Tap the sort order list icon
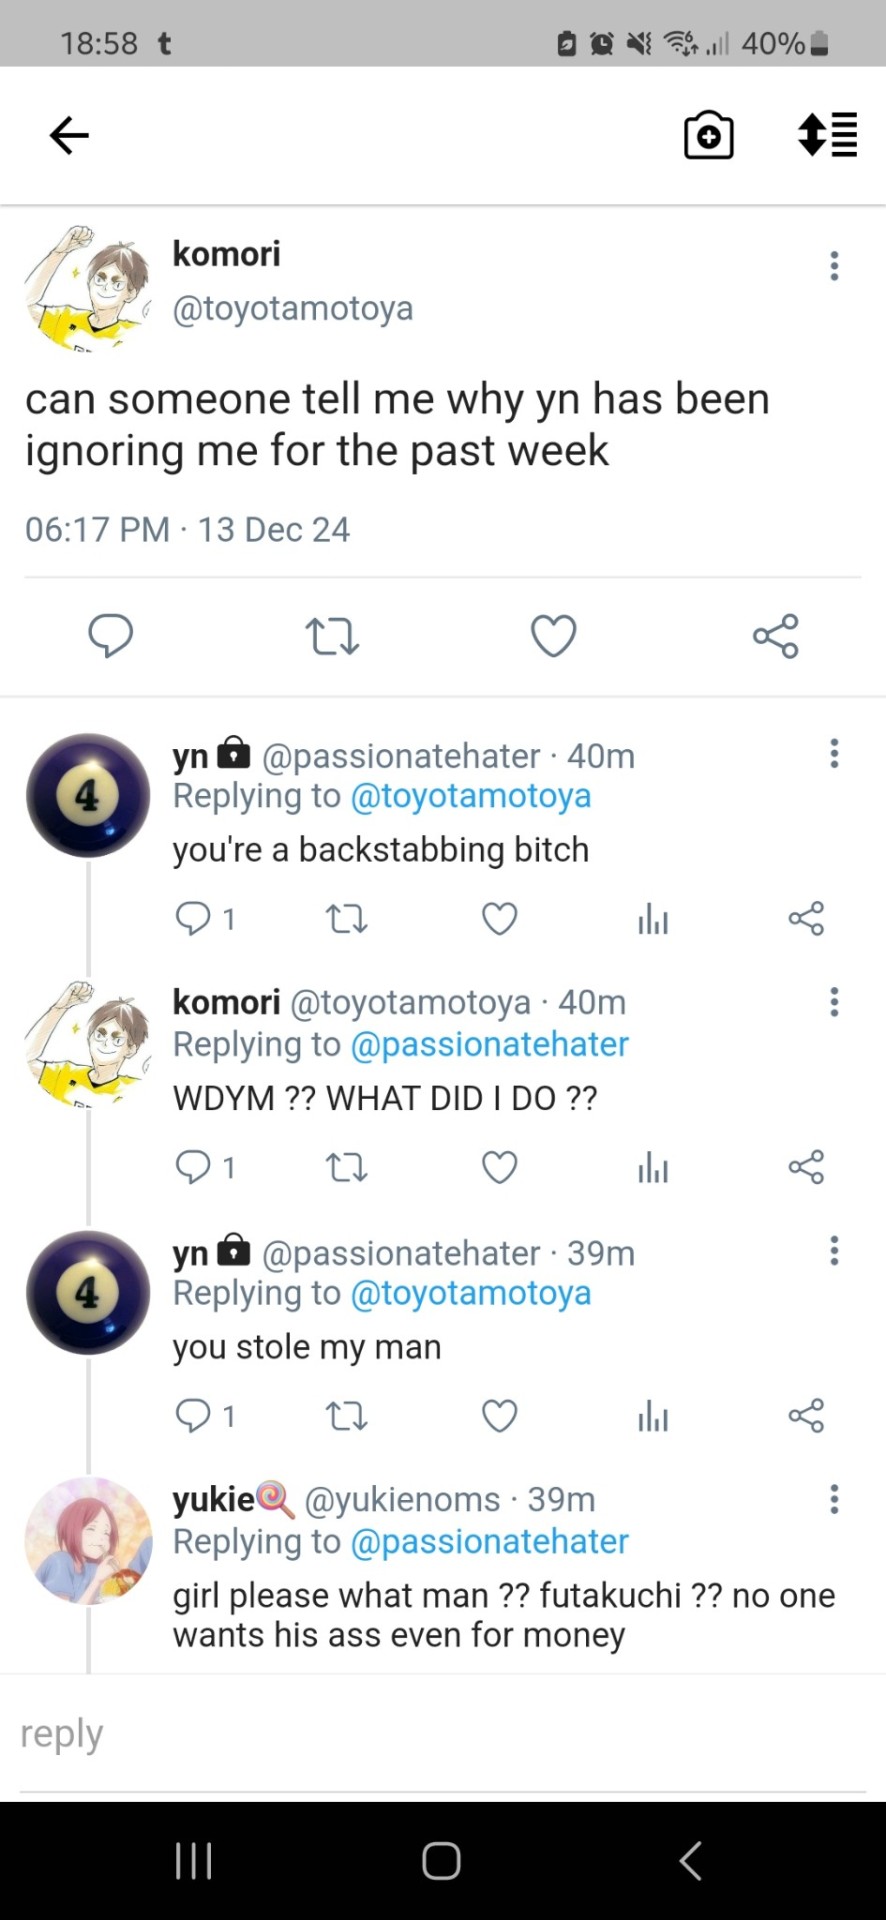Image resolution: width=886 pixels, height=1920 pixels. (x=827, y=135)
